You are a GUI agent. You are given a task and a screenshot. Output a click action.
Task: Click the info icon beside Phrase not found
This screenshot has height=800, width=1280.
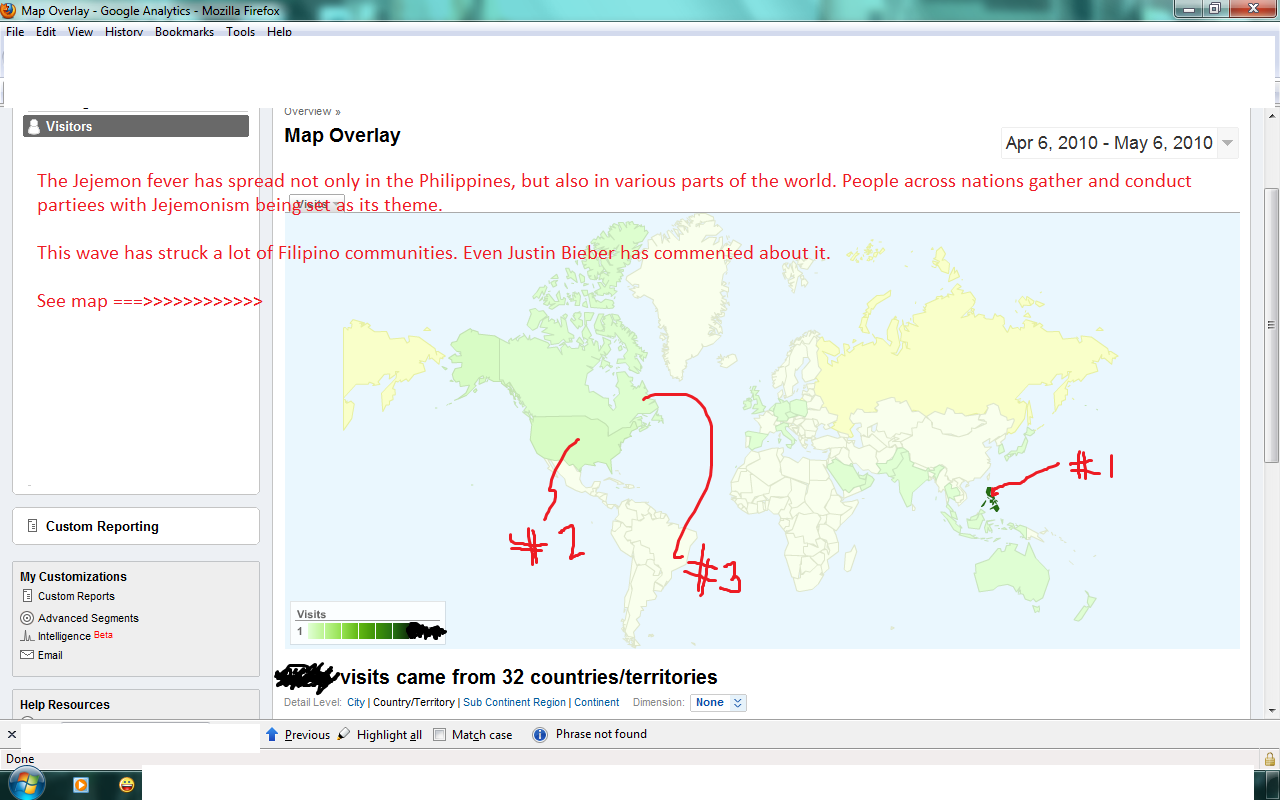[x=540, y=734]
